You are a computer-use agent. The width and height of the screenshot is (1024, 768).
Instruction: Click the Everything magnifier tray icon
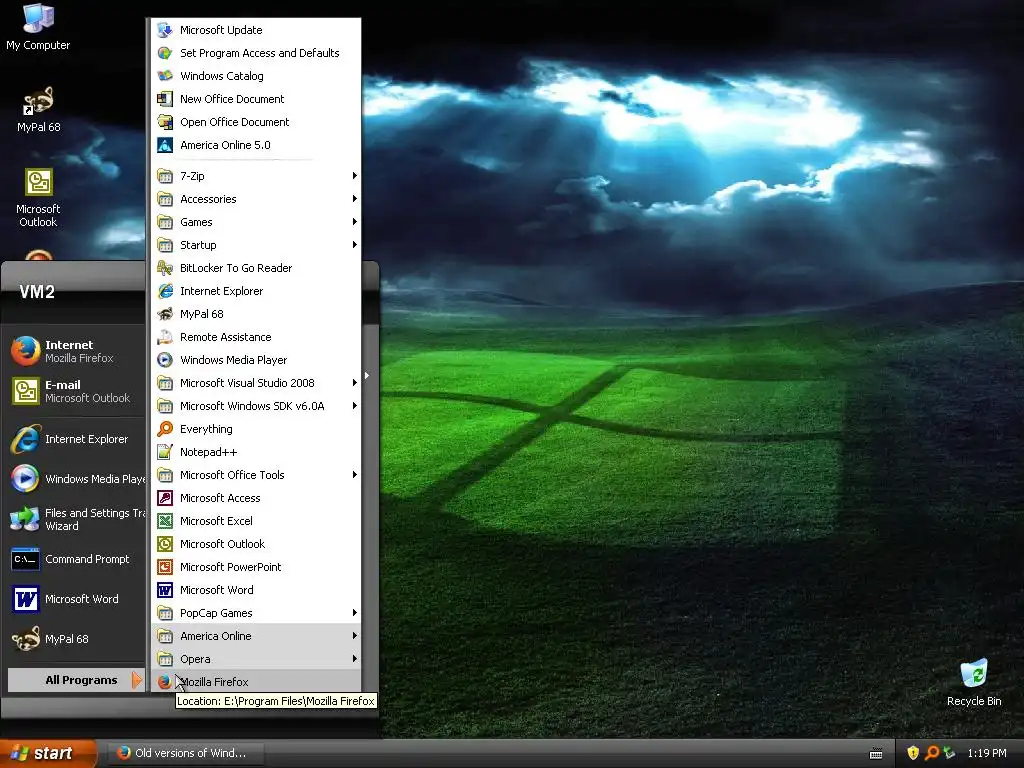pyautogui.click(x=932, y=753)
